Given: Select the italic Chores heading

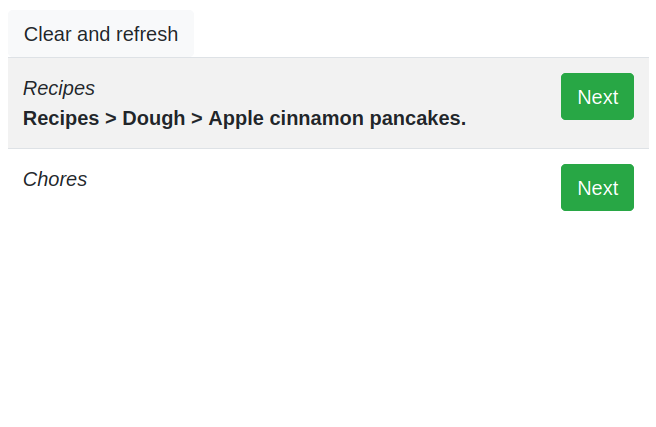Looking at the screenshot, I should (55, 179).
